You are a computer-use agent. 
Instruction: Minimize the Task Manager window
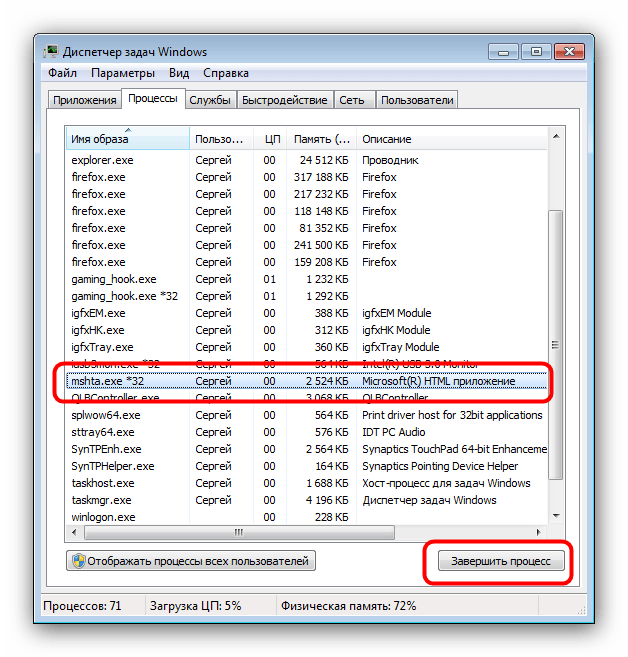[504, 52]
